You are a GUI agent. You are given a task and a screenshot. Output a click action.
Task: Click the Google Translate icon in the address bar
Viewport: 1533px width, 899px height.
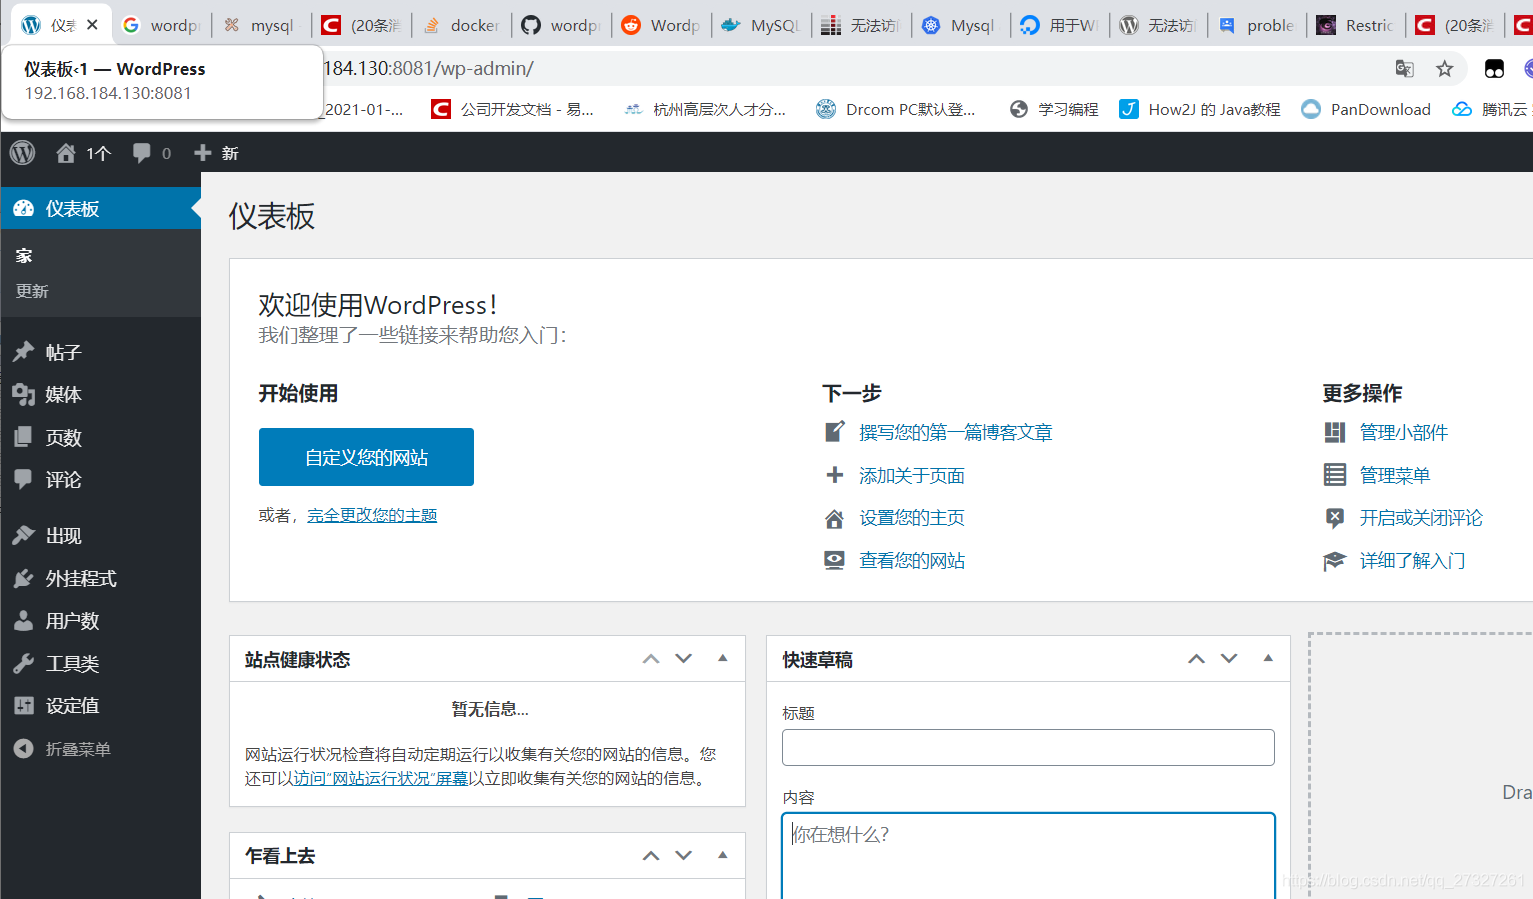pos(1404,68)
